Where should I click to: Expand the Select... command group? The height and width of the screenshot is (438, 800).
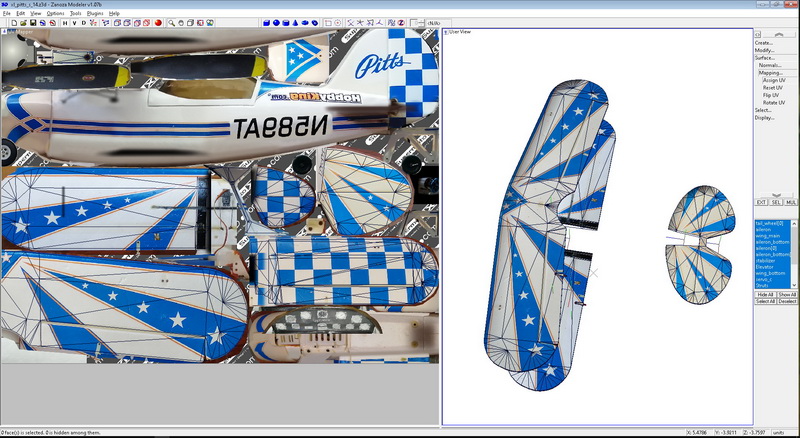(763, 110)
